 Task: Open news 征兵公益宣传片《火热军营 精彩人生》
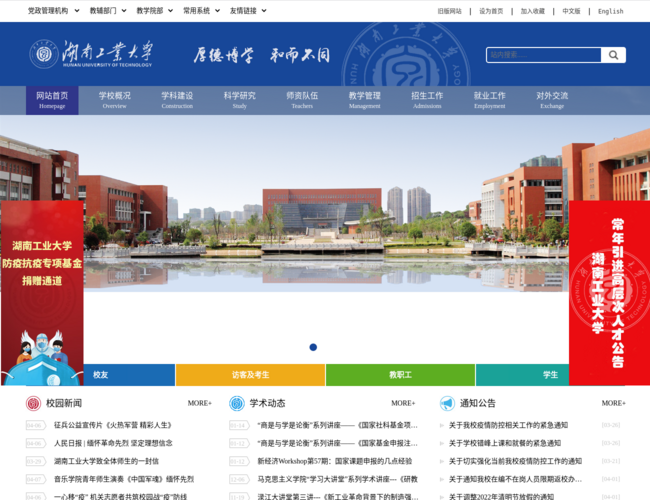(x=113, y=425)
